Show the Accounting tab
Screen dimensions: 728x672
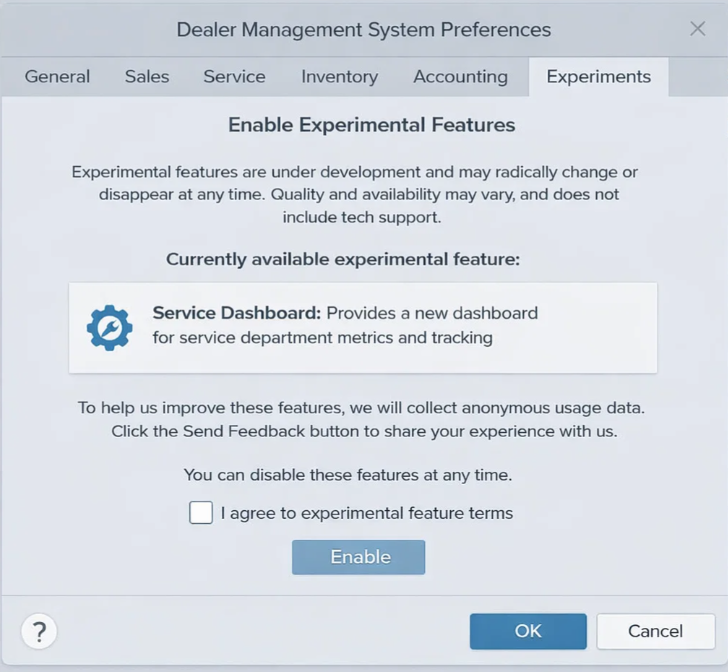click(461, 77)
